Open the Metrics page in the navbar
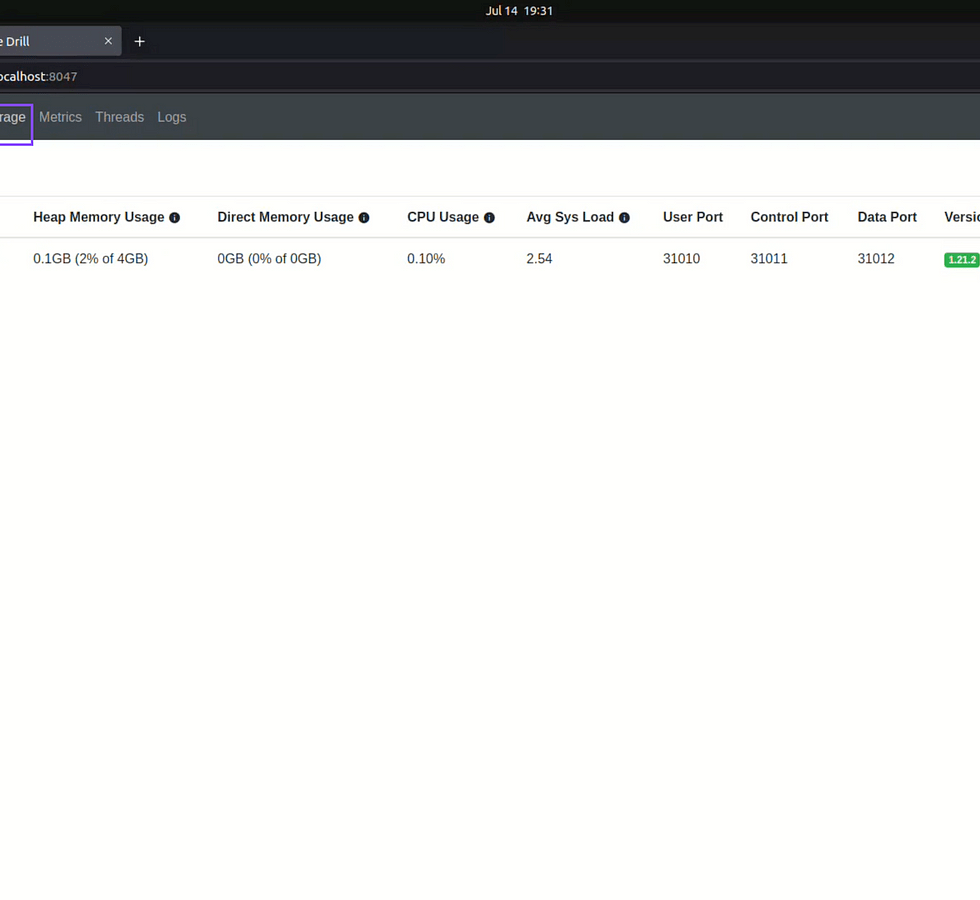The width and height of the screenshot is (980, 900). pyautogui.click(x=60, y=117)
